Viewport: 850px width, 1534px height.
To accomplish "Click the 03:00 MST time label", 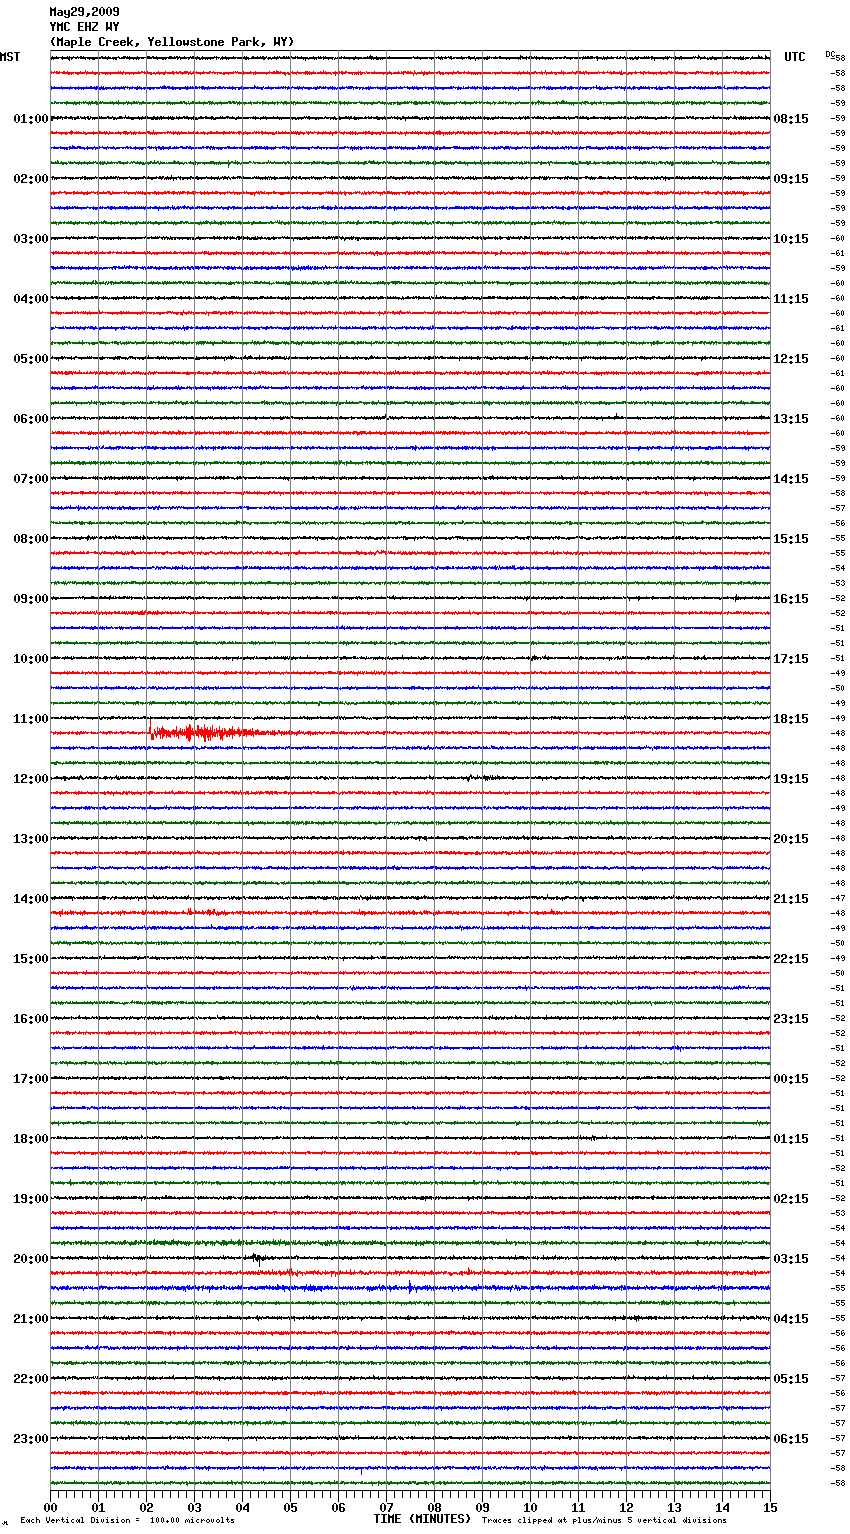I will tap(31, 239).
